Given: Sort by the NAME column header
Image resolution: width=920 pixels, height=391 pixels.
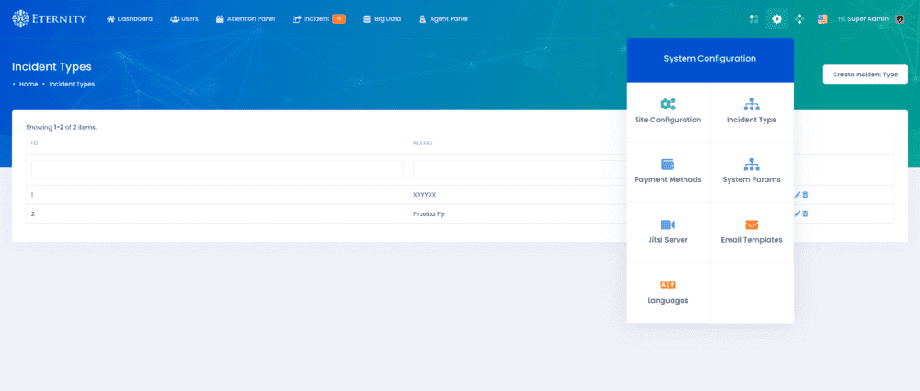Looking at the screenshot, I should click(423, 143).
